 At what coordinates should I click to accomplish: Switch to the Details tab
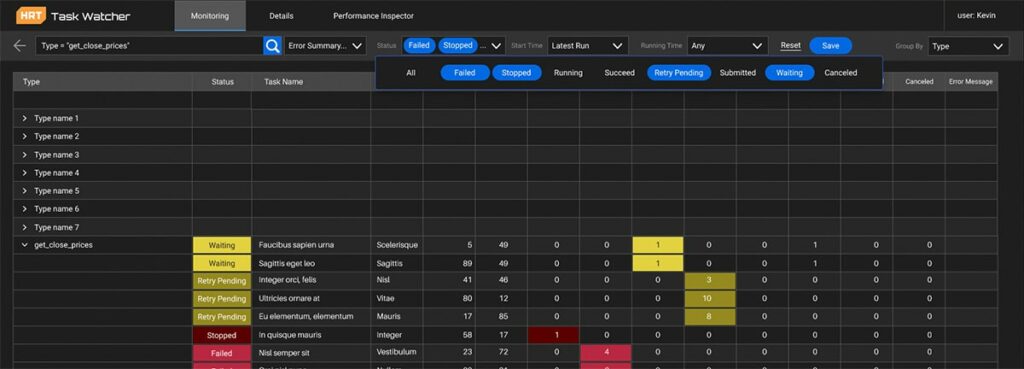pos(281,16)
